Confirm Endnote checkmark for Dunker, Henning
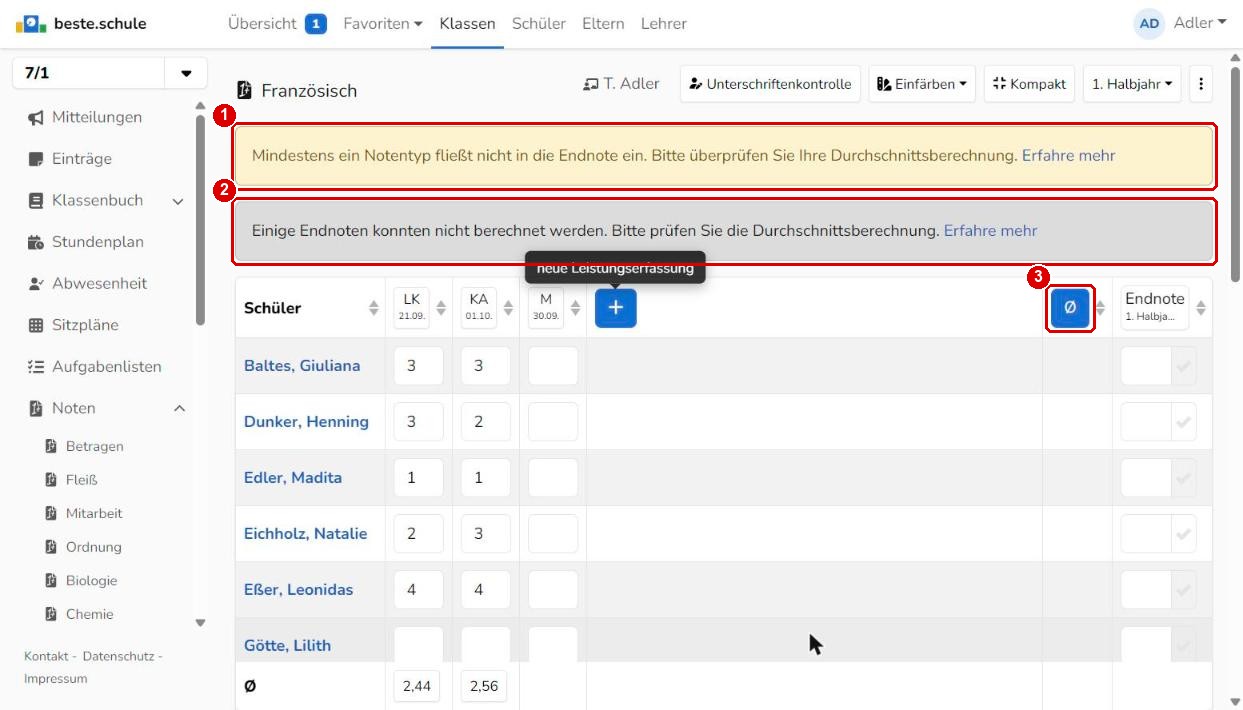The height and width of the screenshot is (710, 1243). 1184,422
